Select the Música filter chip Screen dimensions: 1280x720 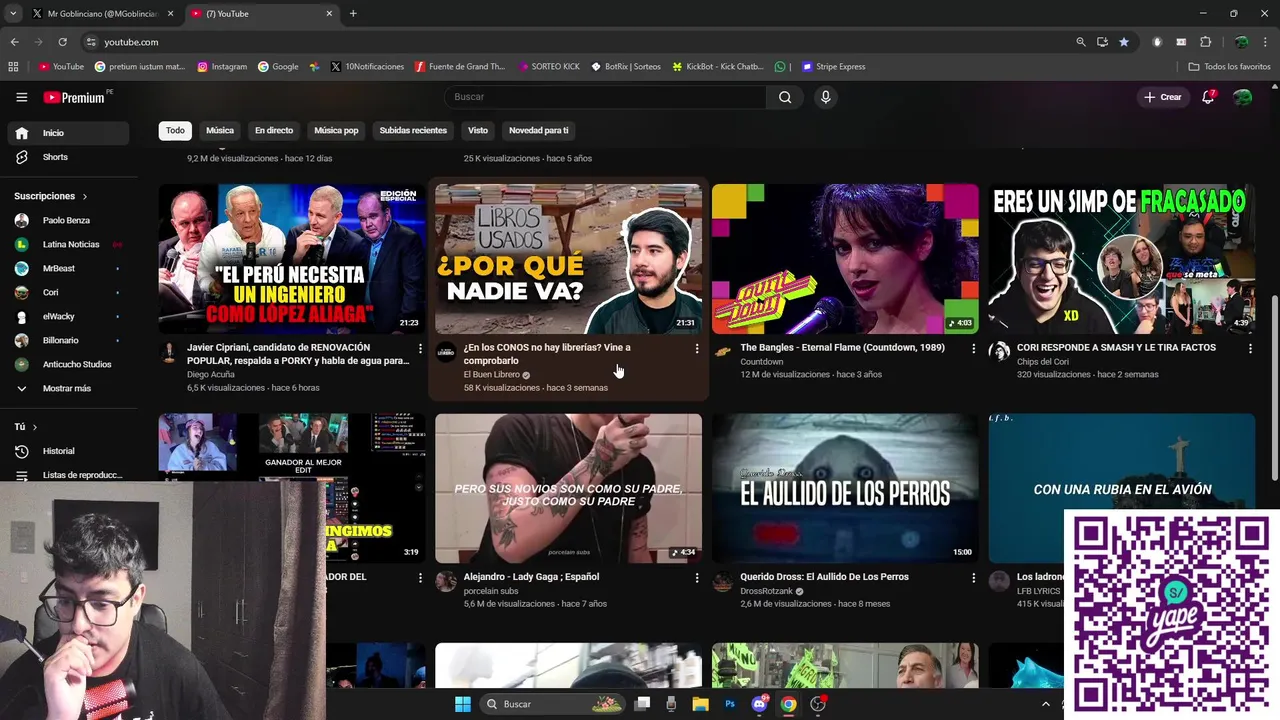pyautogui.click(x=220, y=130)
